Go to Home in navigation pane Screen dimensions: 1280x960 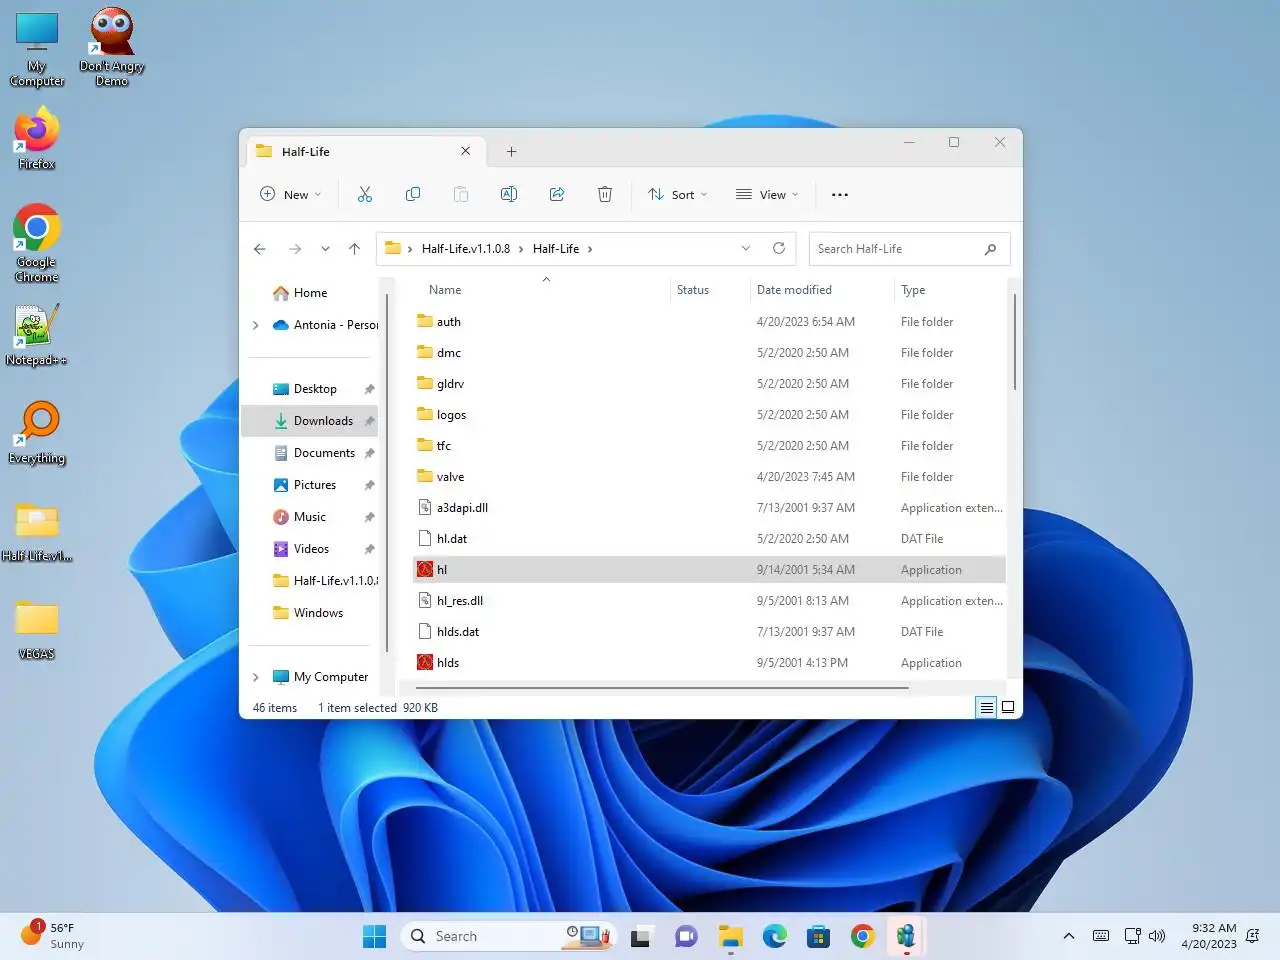coord(310,293)
